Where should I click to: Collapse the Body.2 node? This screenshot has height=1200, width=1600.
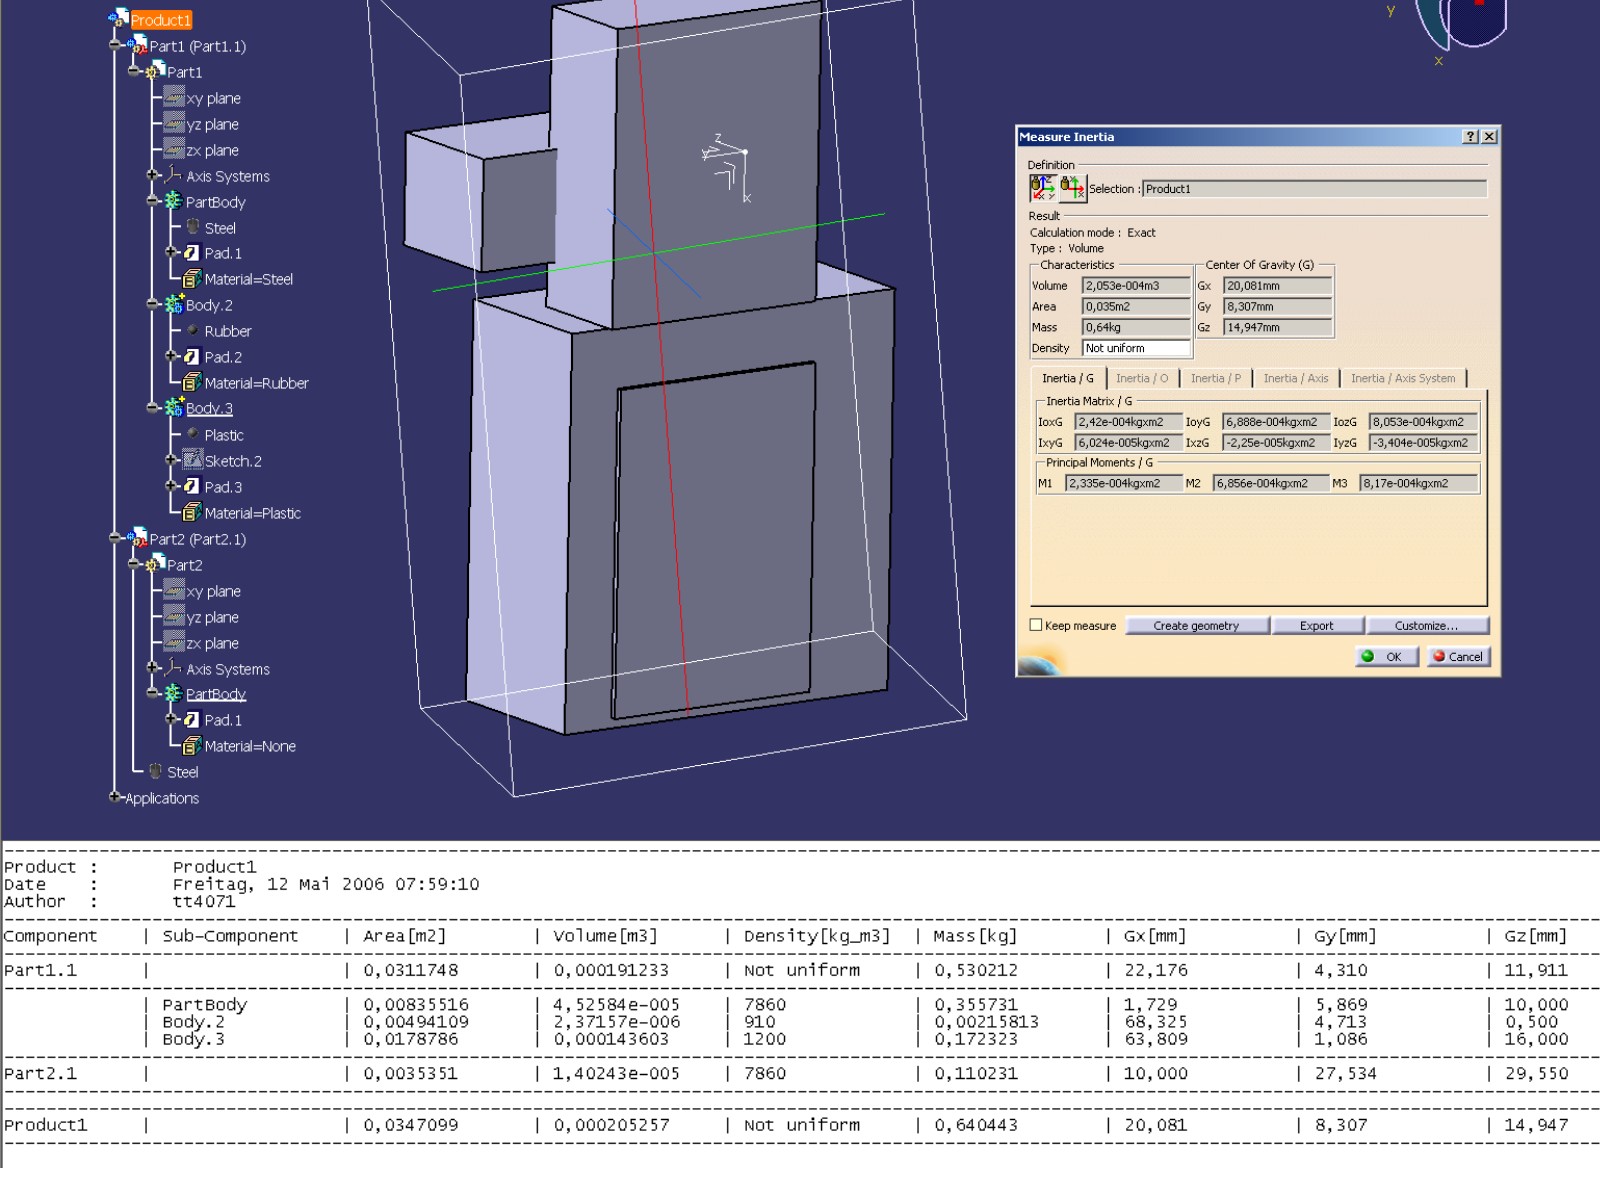pos(152,304)
